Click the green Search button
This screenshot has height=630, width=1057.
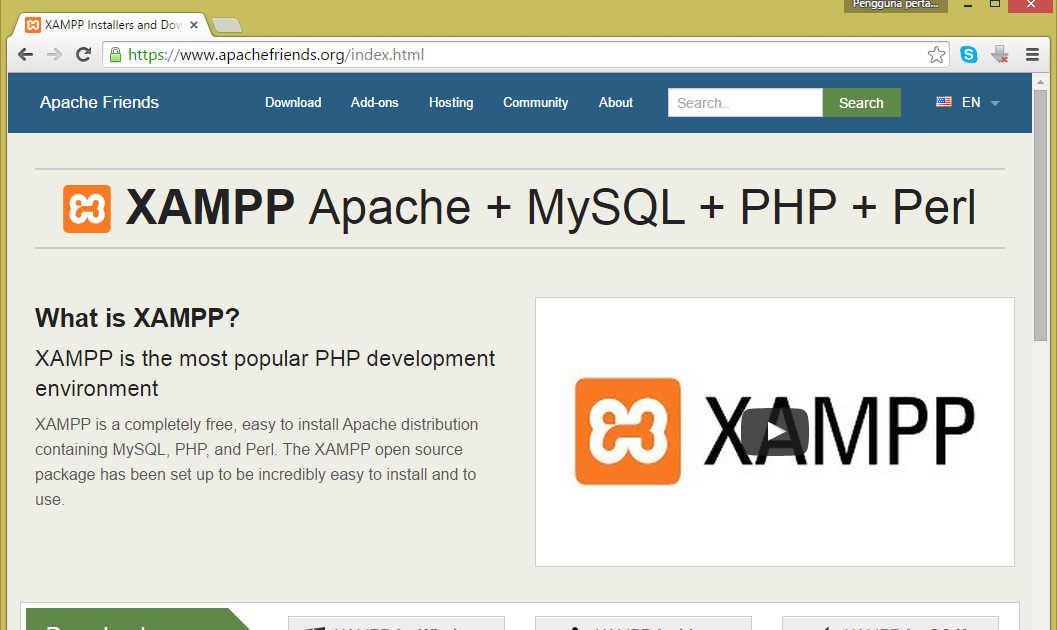tap(862, 102)
